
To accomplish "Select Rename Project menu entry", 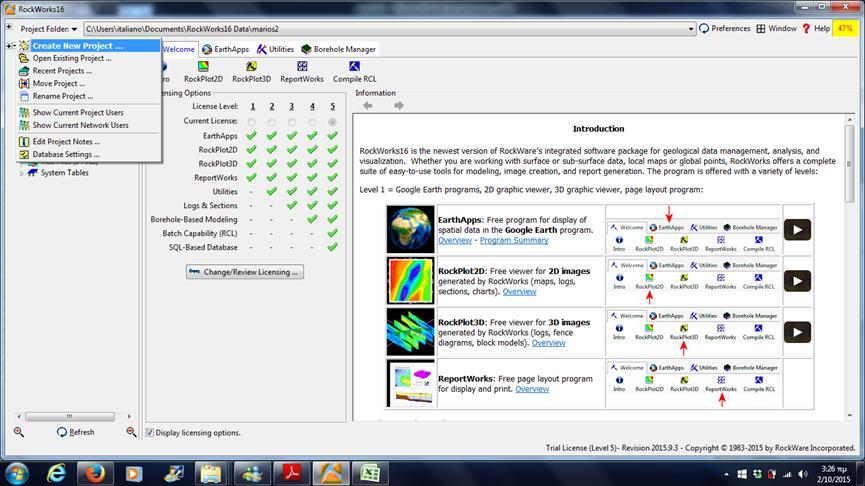I will [x=89, y=96].
